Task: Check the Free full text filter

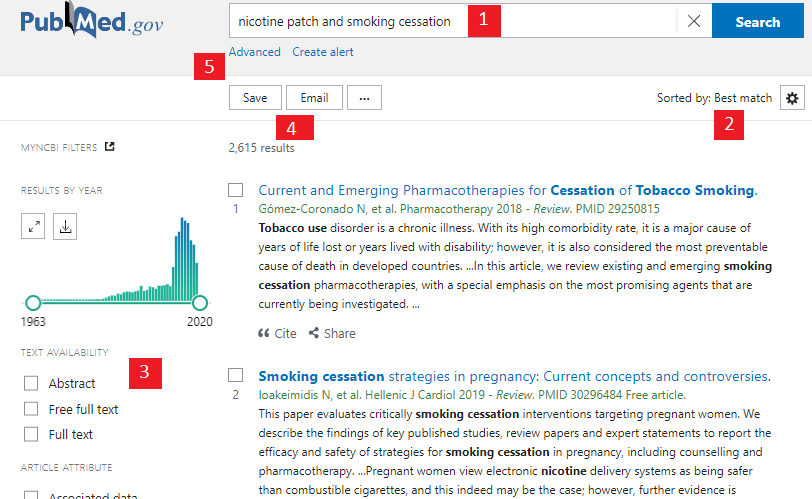Action: point(31,409)
